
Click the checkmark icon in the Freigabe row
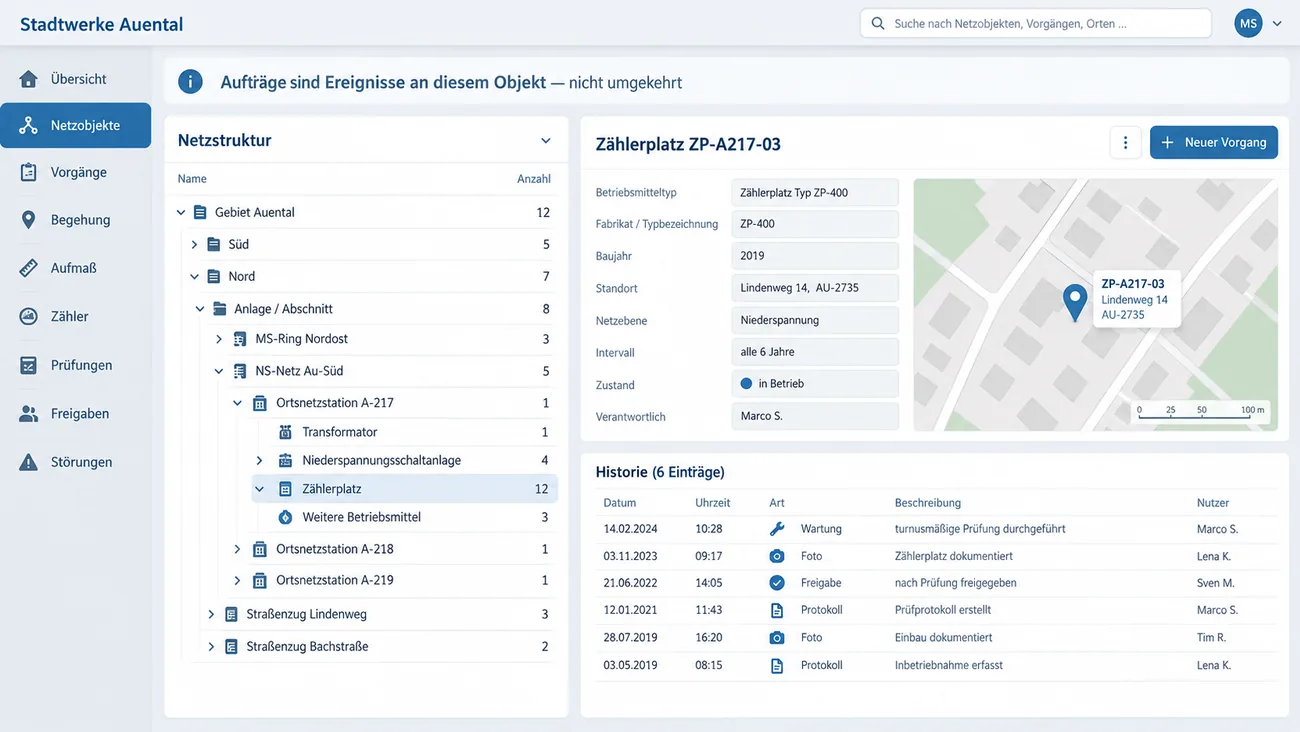[777, 583]
